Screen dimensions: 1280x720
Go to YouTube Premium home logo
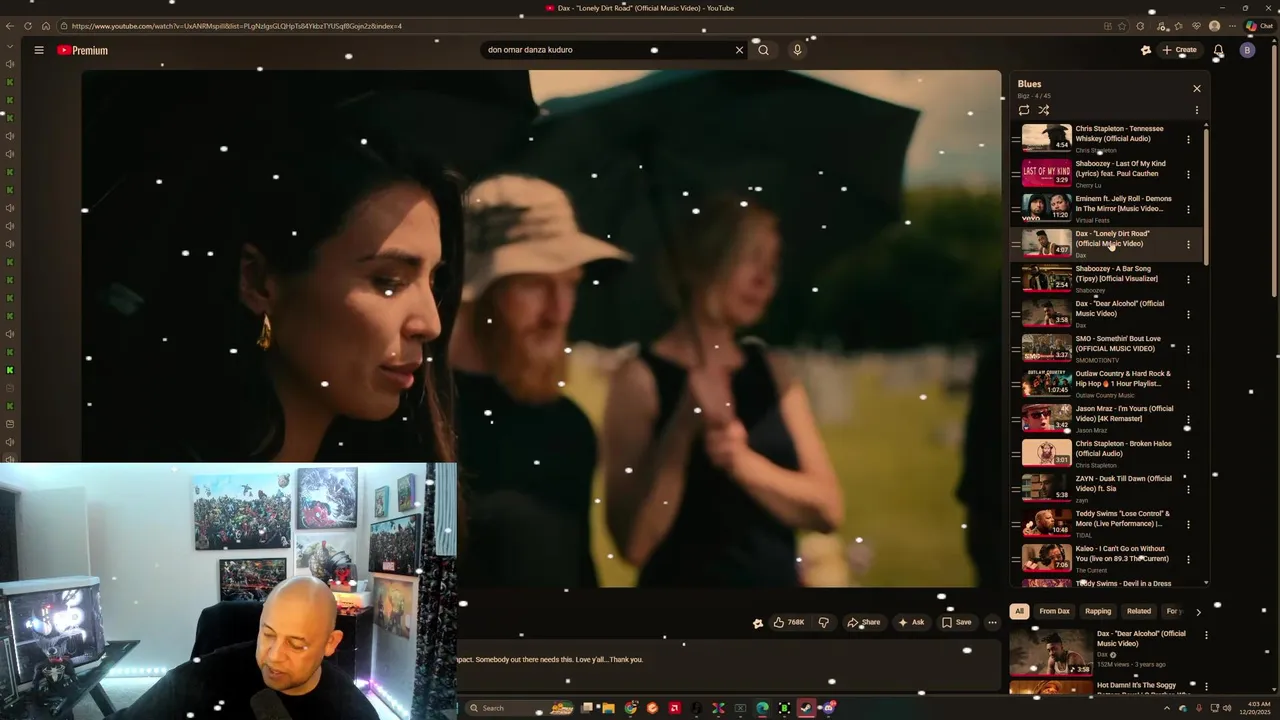(82, 50)
